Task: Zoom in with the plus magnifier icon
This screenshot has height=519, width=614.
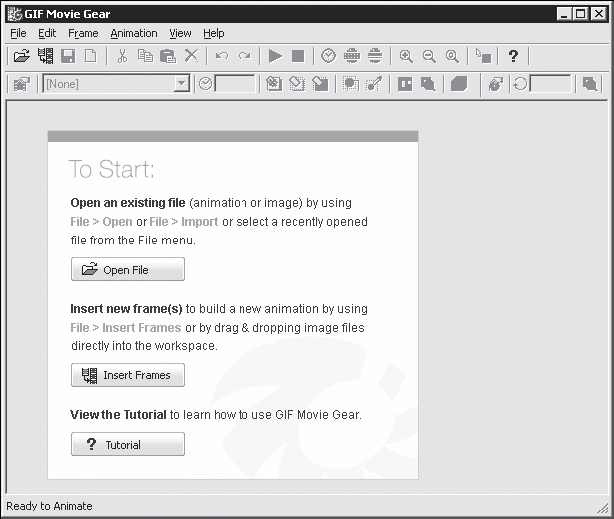Action: click(406, 57)
